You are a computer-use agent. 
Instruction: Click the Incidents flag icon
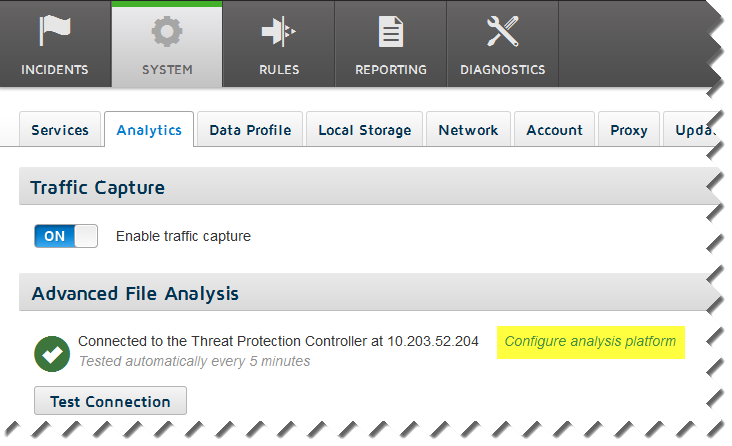point(55,32)
